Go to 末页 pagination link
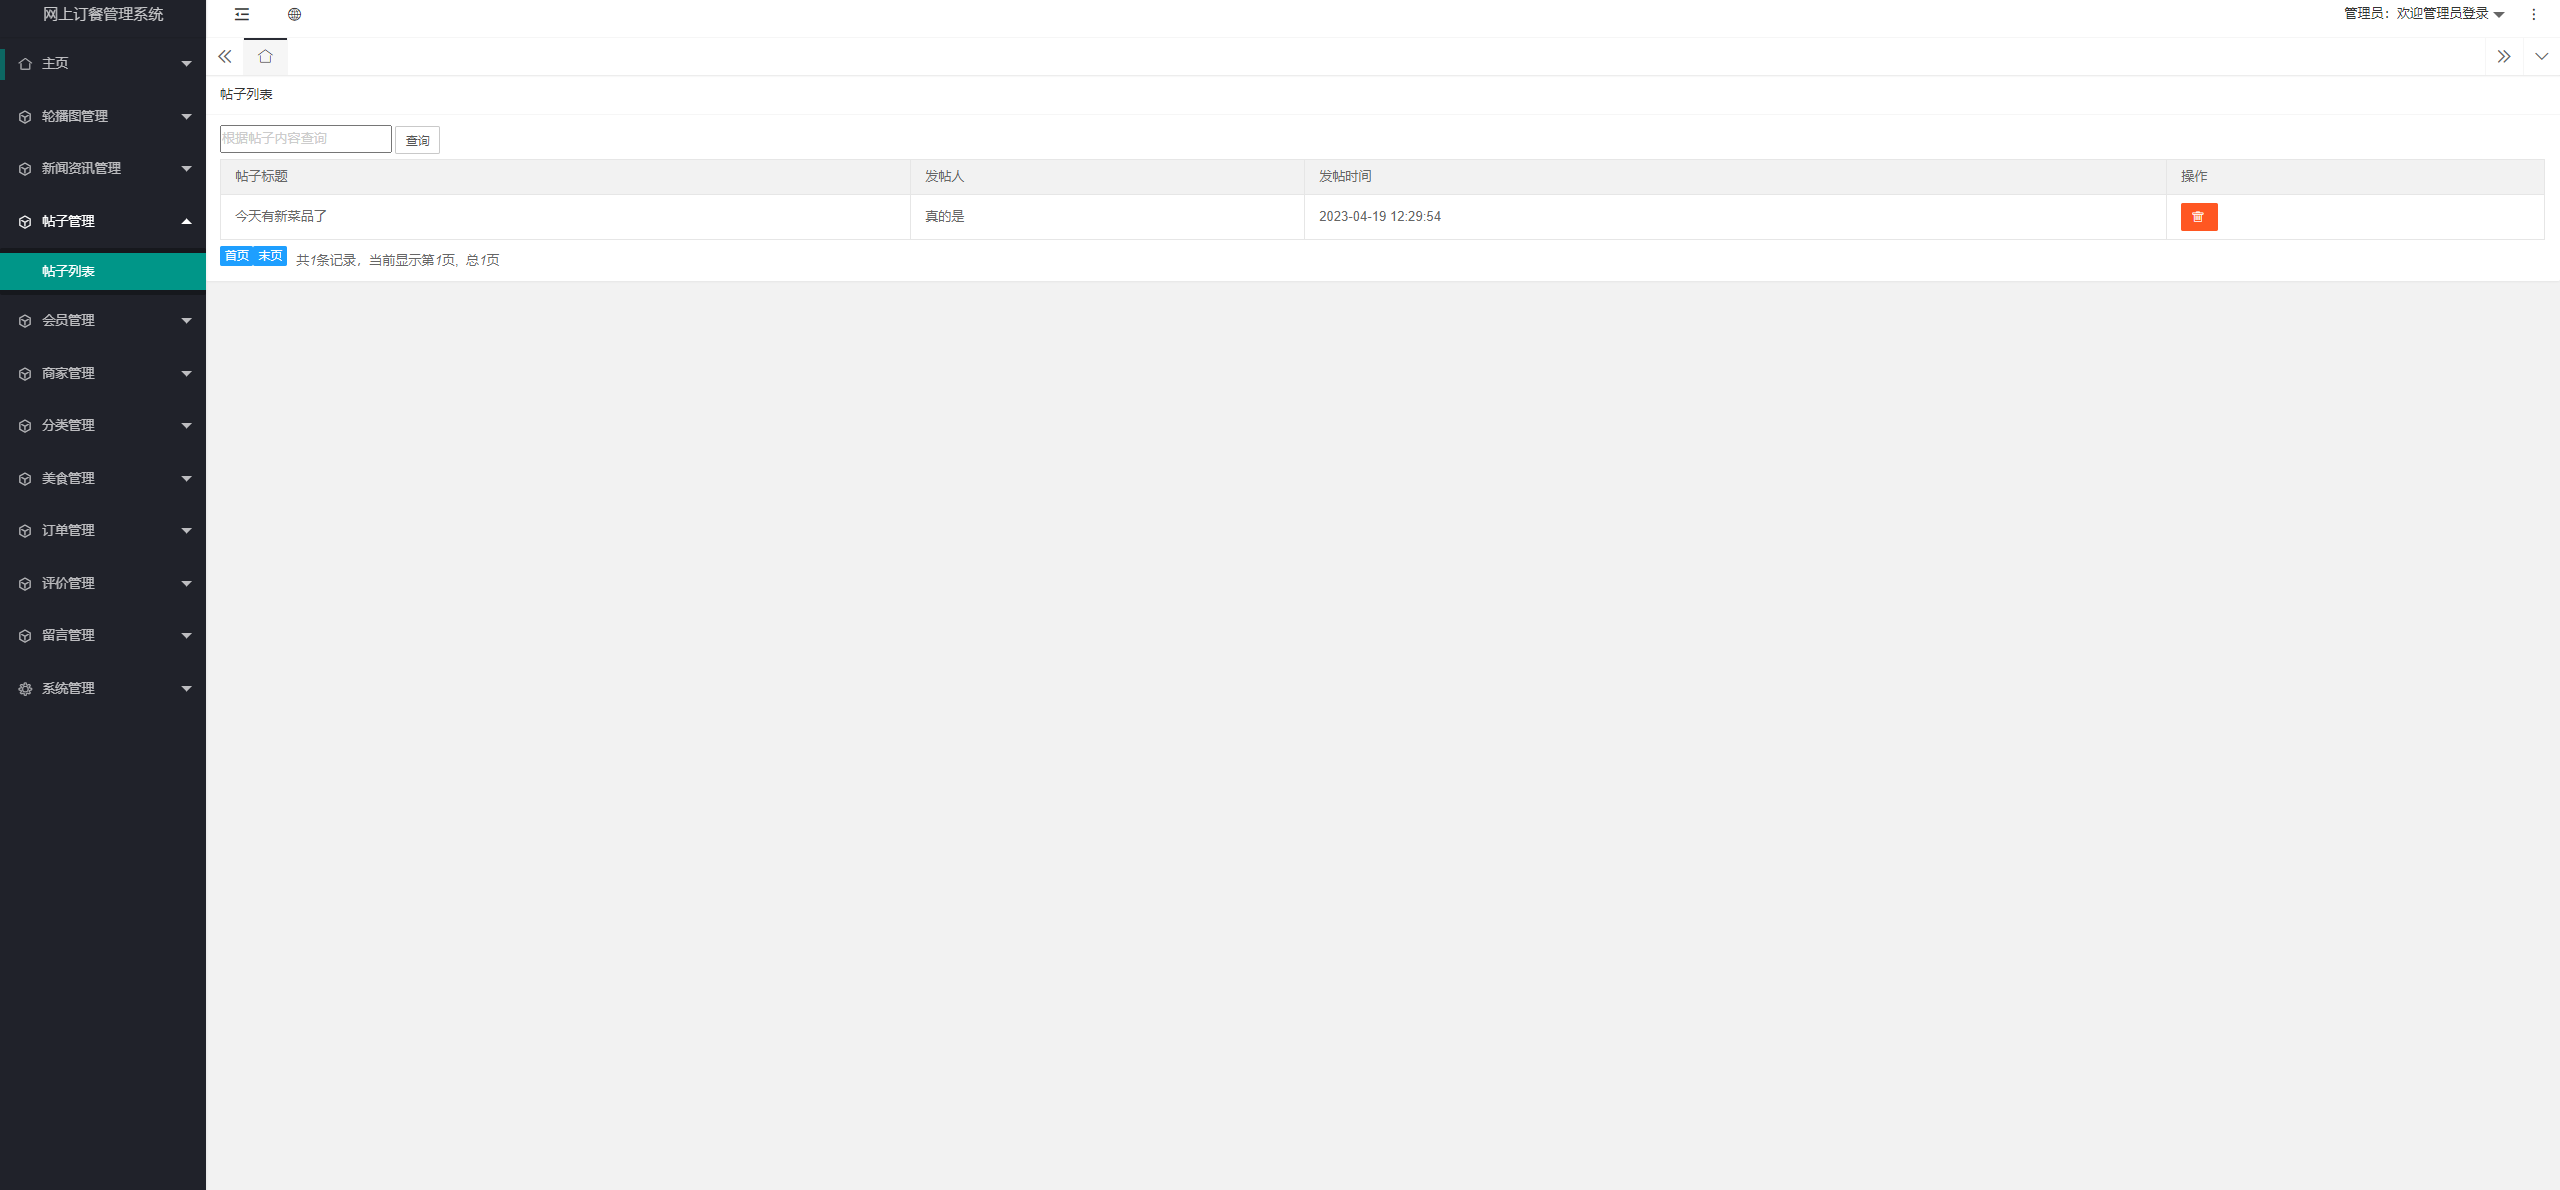The image size is (2560, 1190). pos(270,256)
